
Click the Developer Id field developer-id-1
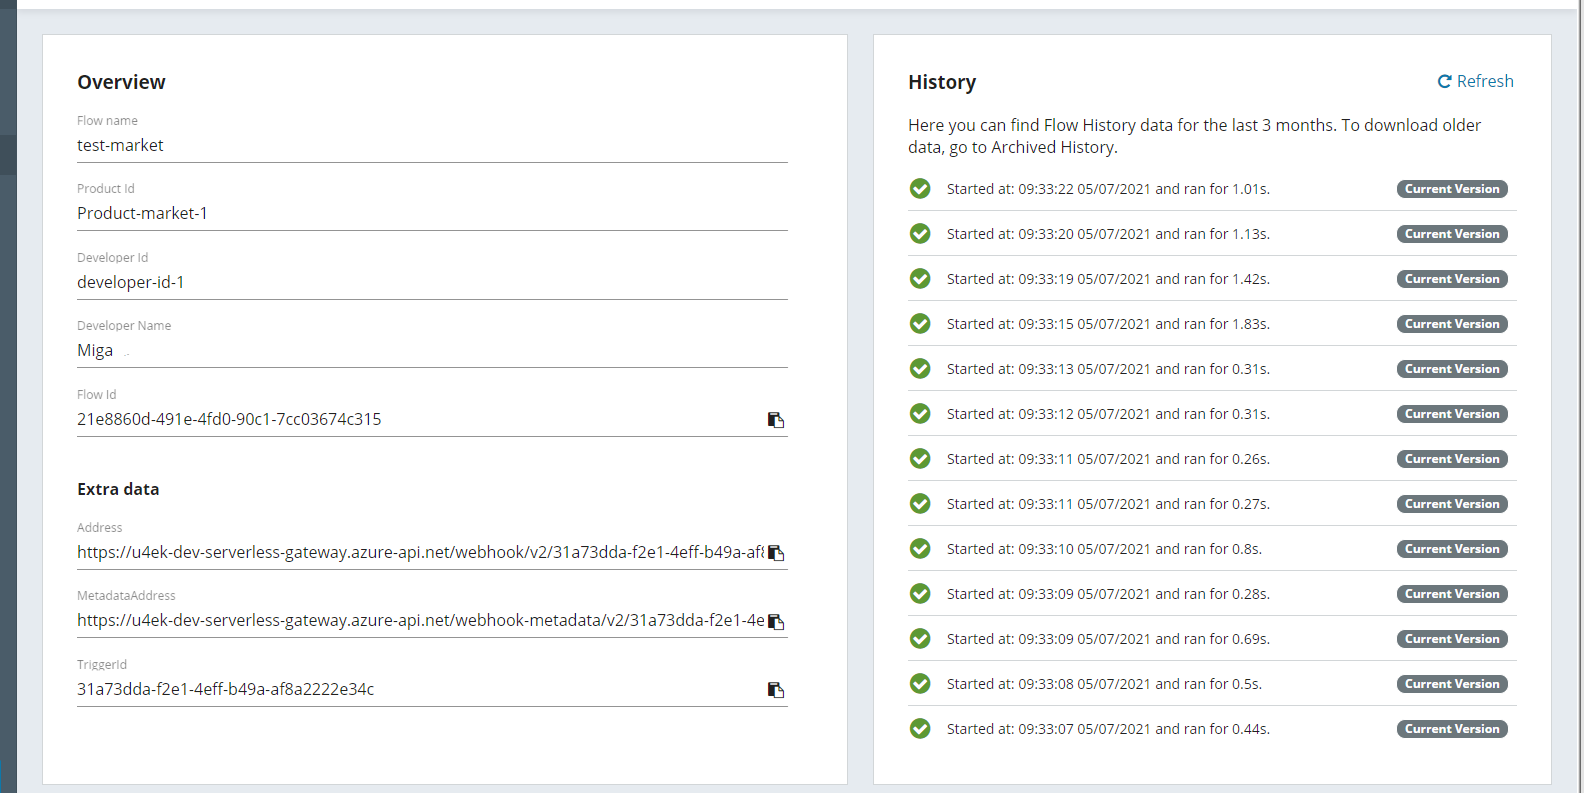click(432, 283)
